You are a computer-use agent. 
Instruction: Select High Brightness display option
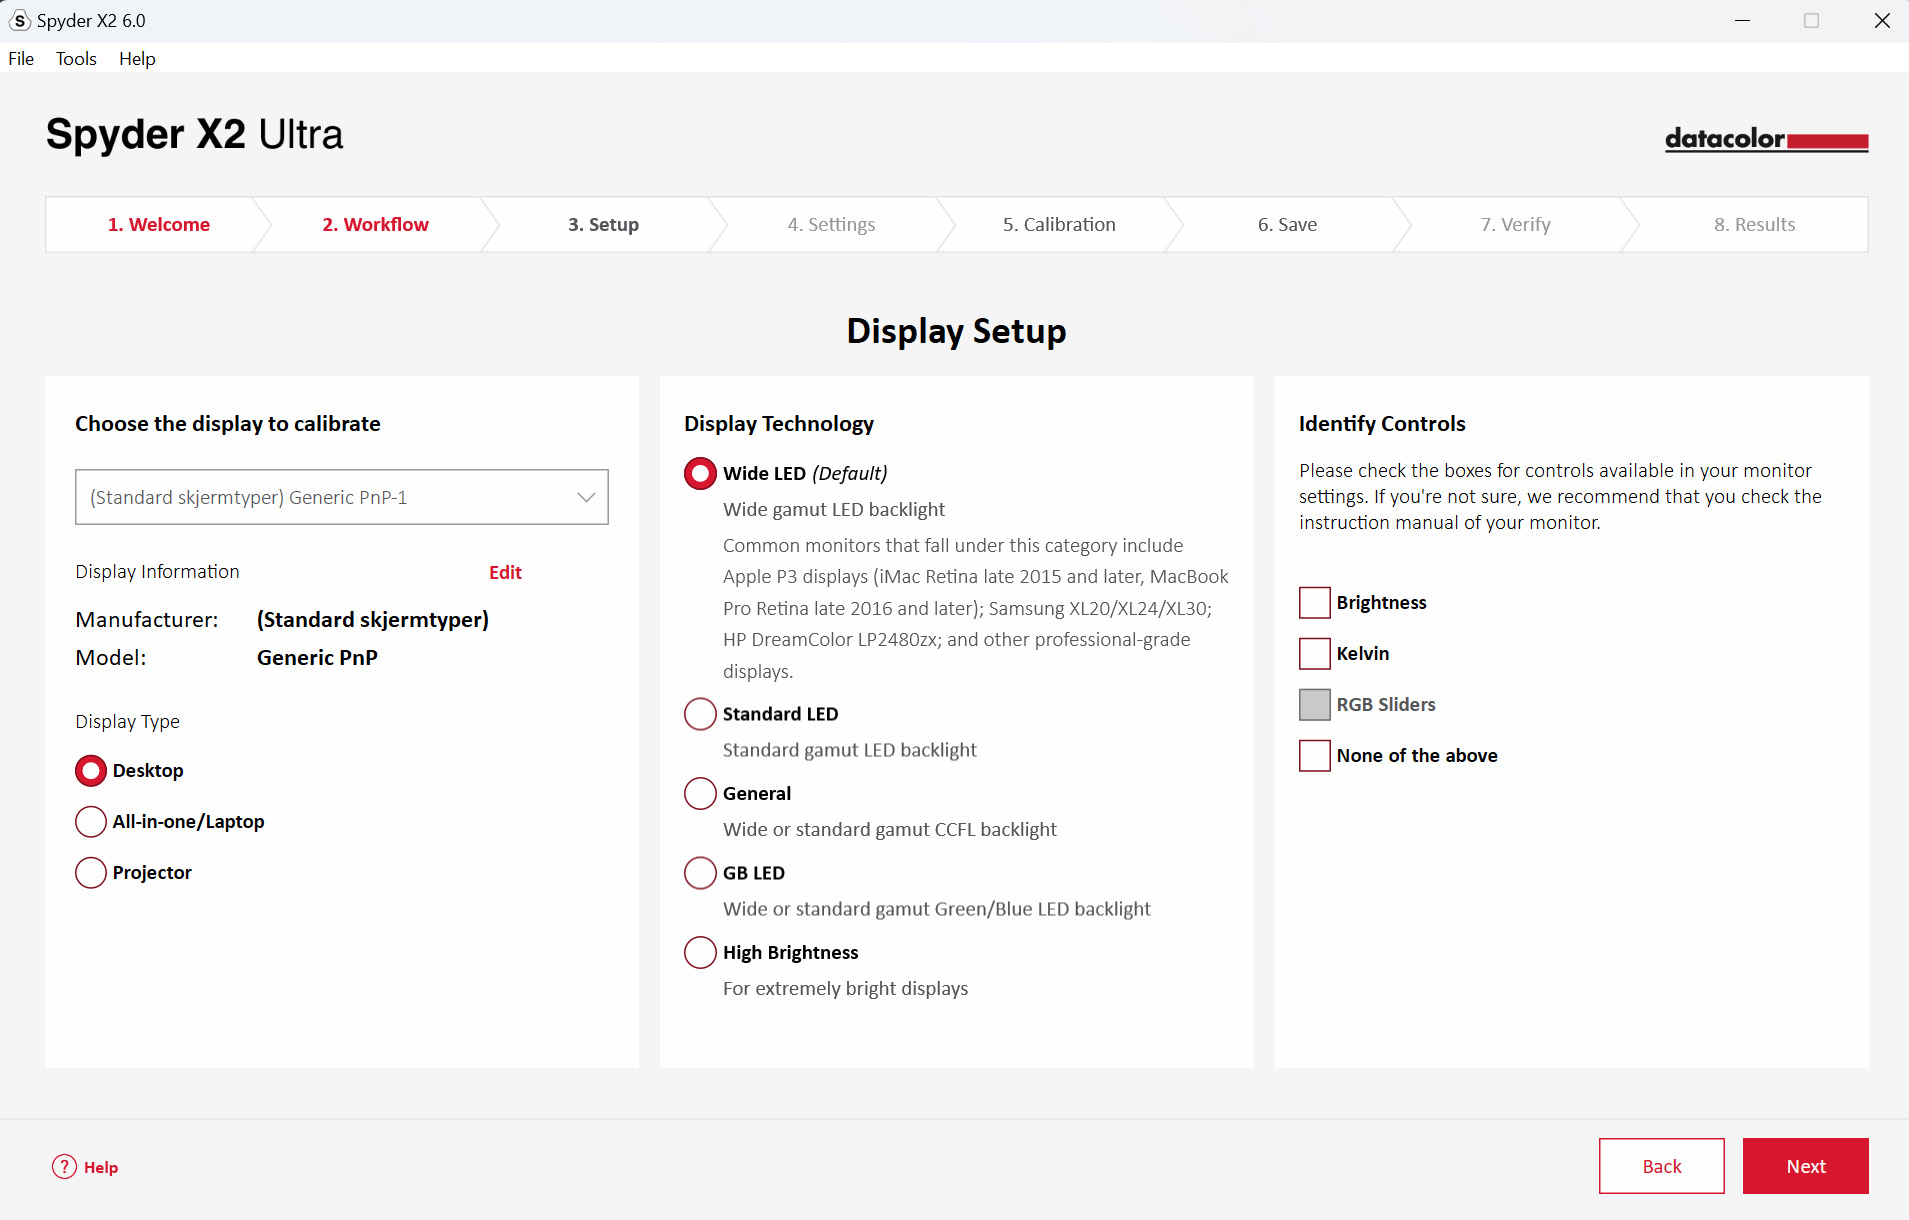[x=700, y=953]
